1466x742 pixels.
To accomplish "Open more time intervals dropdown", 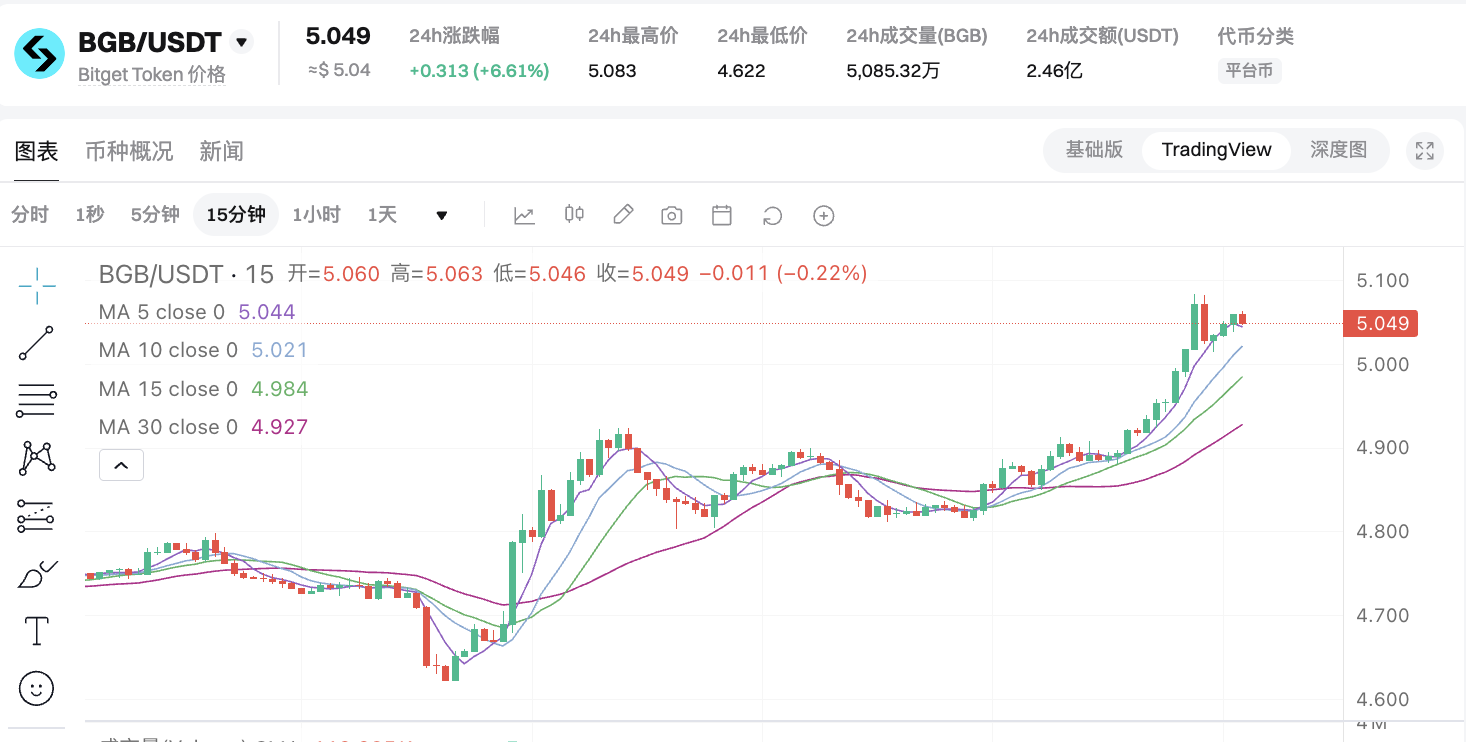I will [442, 216].
